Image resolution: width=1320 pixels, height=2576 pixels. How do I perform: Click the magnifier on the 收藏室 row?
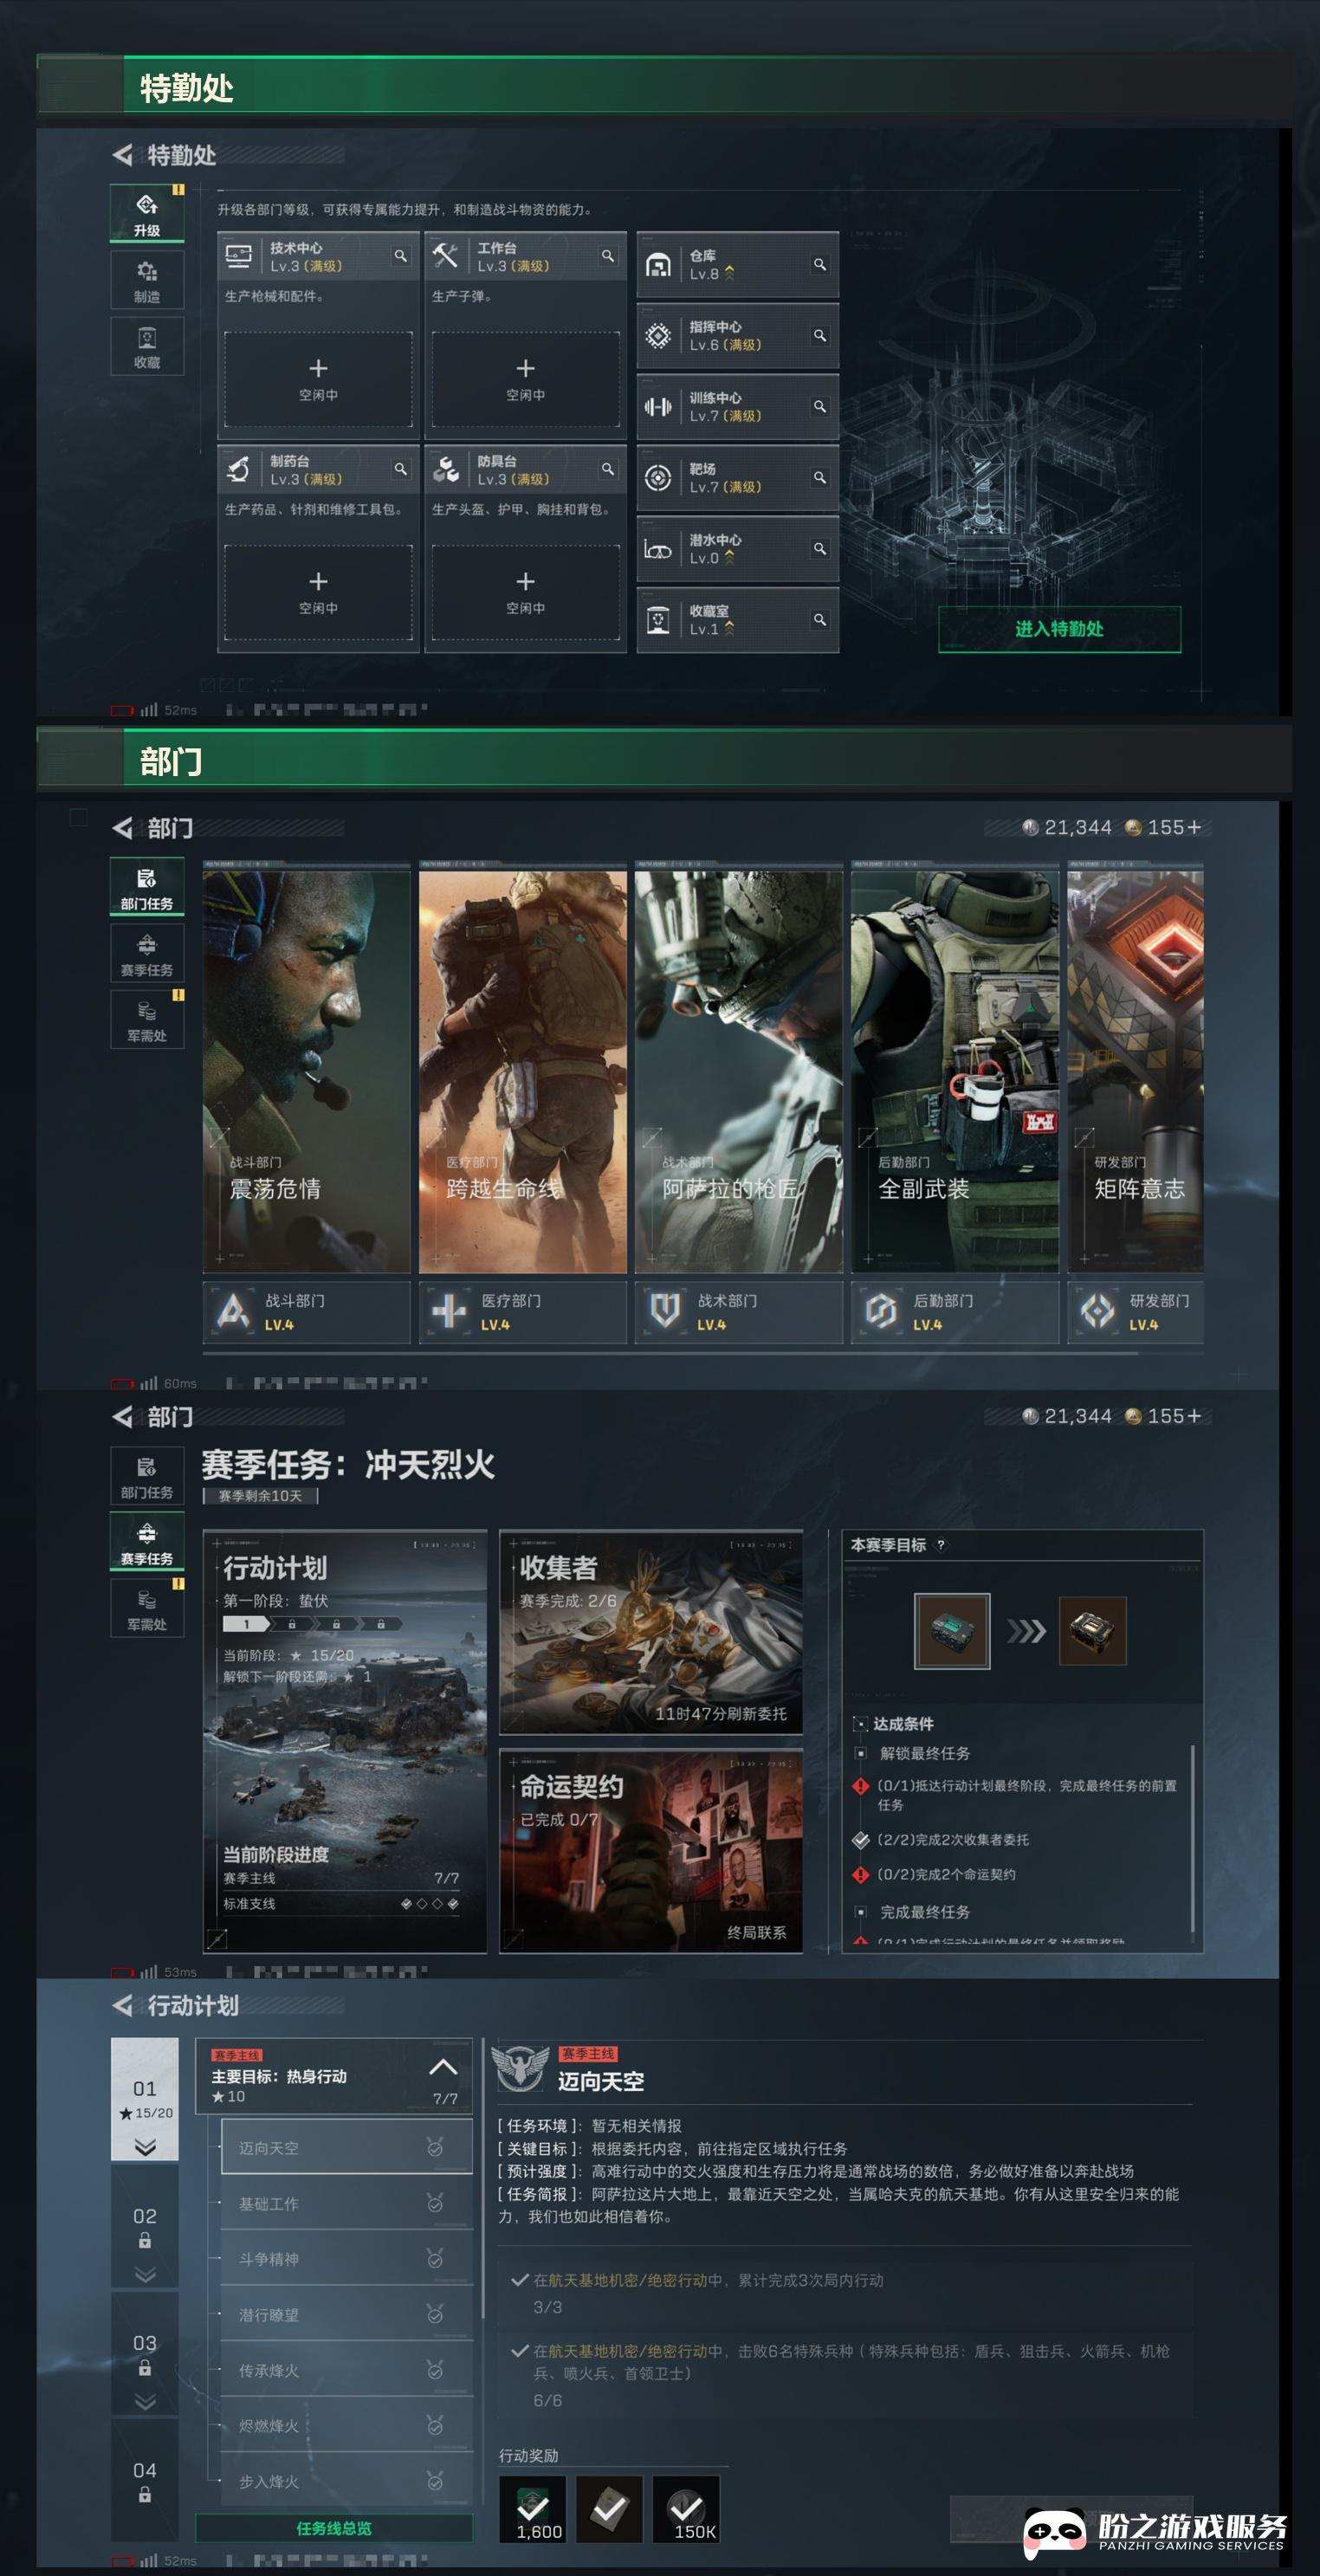tap(819, 620)
